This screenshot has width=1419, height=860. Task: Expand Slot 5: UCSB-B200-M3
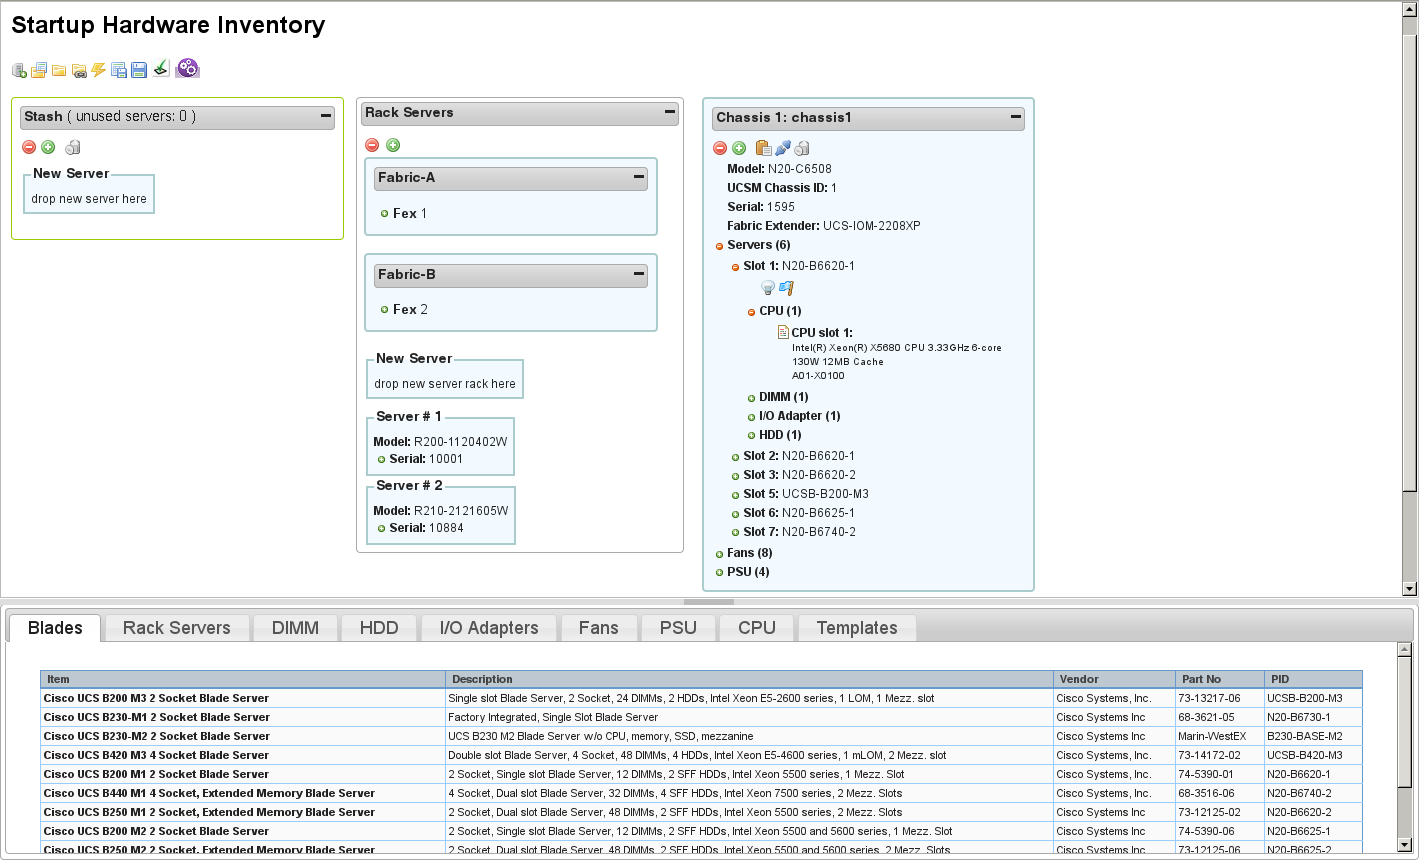click(x=736, y=495)
